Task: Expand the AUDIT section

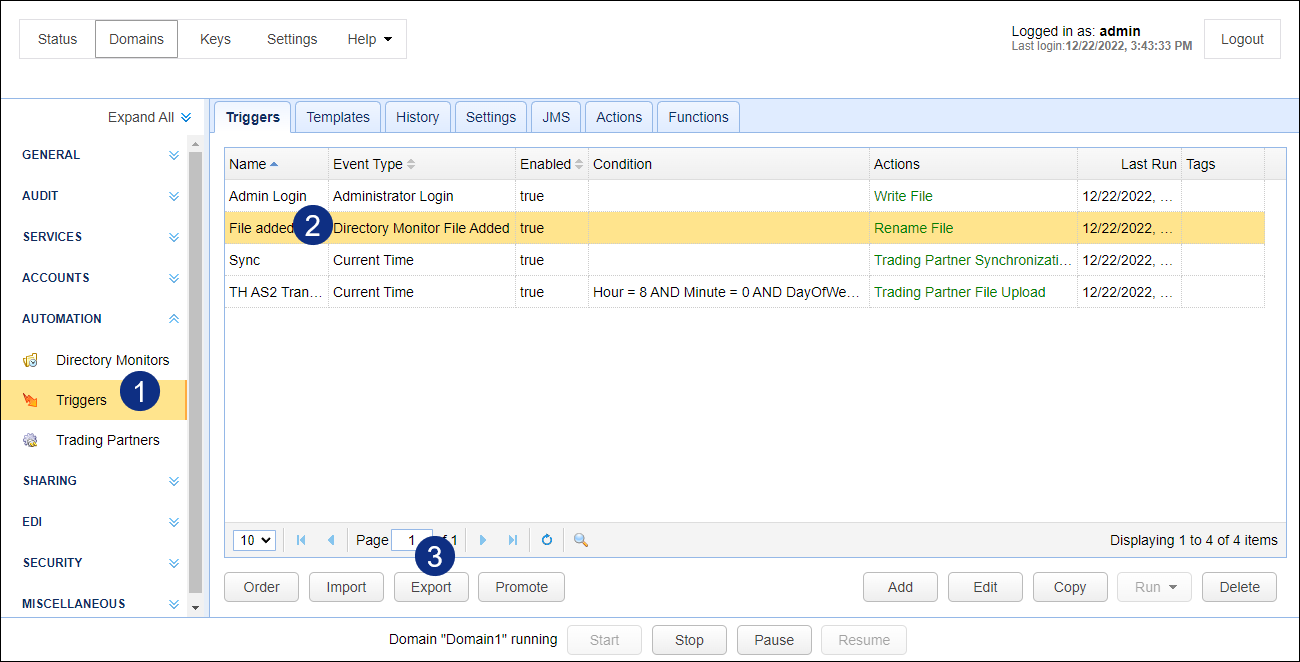Action: (174, 196)
